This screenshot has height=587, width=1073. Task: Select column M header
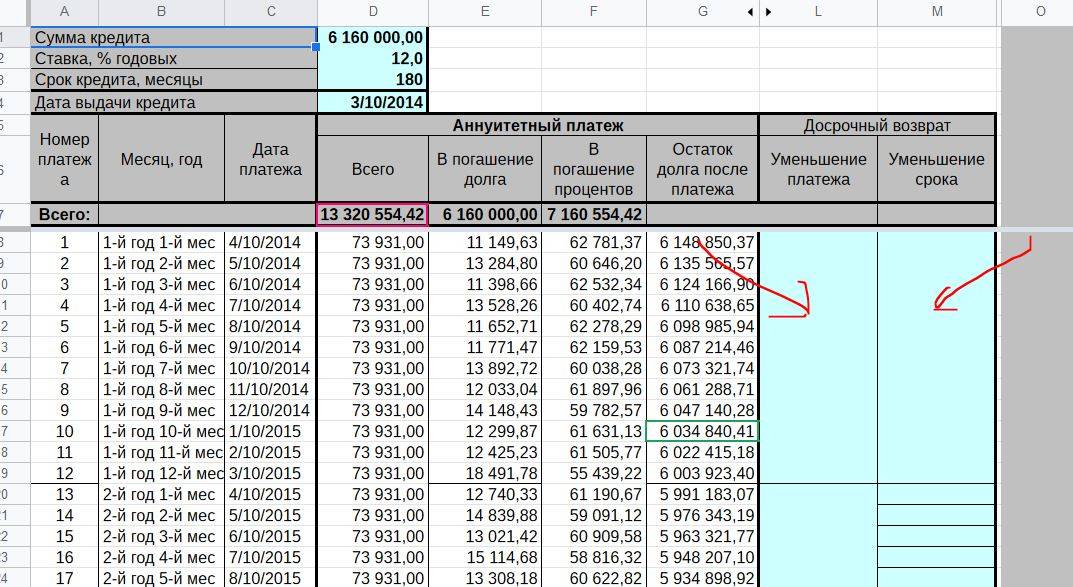(x=937, y=12)
